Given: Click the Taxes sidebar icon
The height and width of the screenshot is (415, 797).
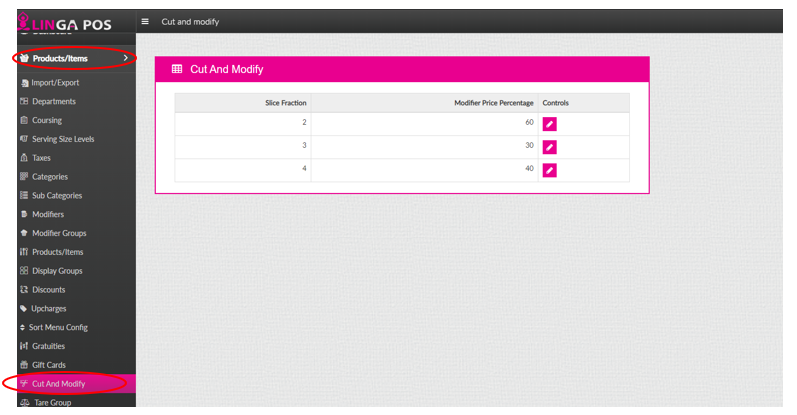Looking at the screenshot, I should tap(24, 158).
